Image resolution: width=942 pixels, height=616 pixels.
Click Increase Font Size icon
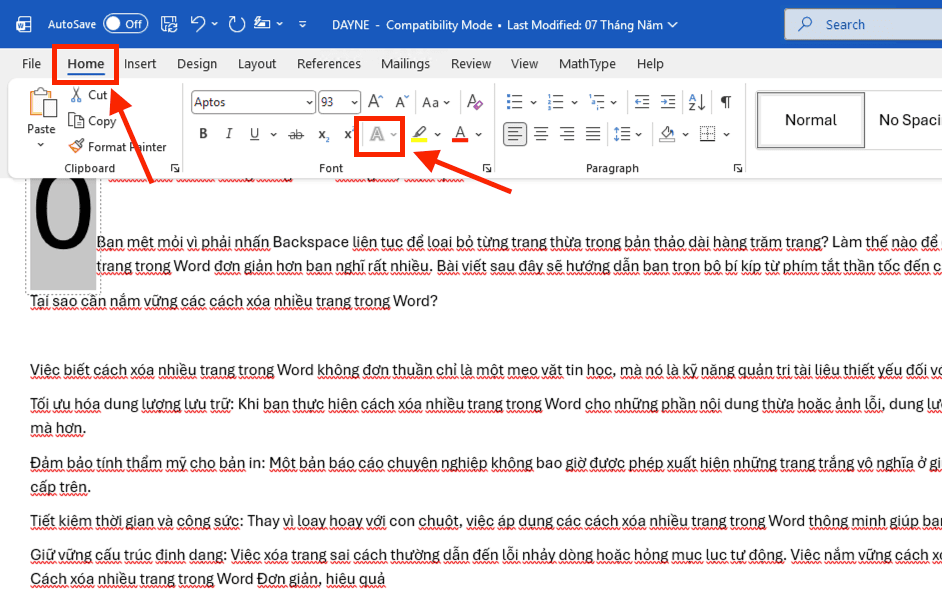point(375,102)
